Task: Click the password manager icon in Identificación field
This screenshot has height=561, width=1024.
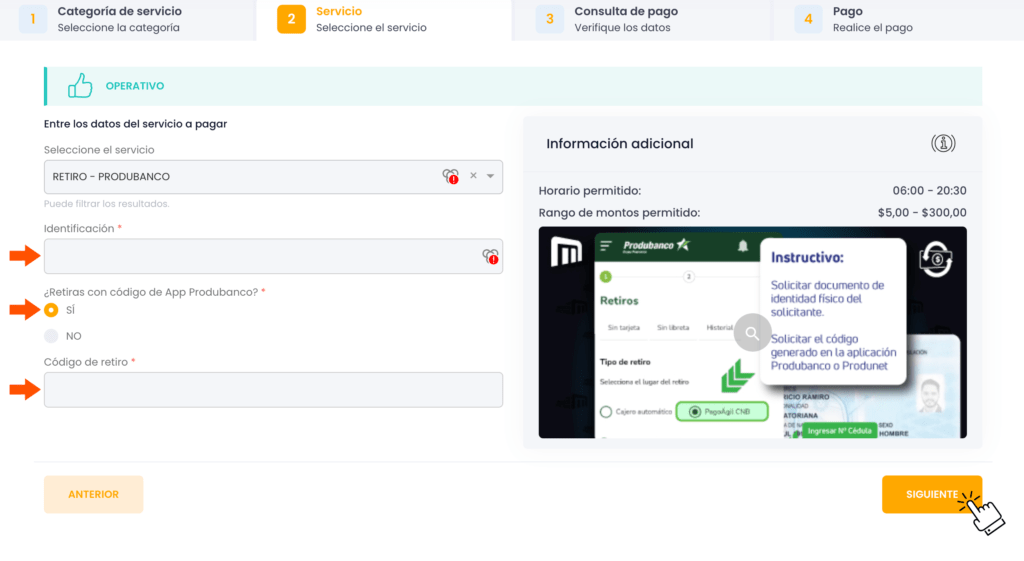Action: tap(490, 256)
